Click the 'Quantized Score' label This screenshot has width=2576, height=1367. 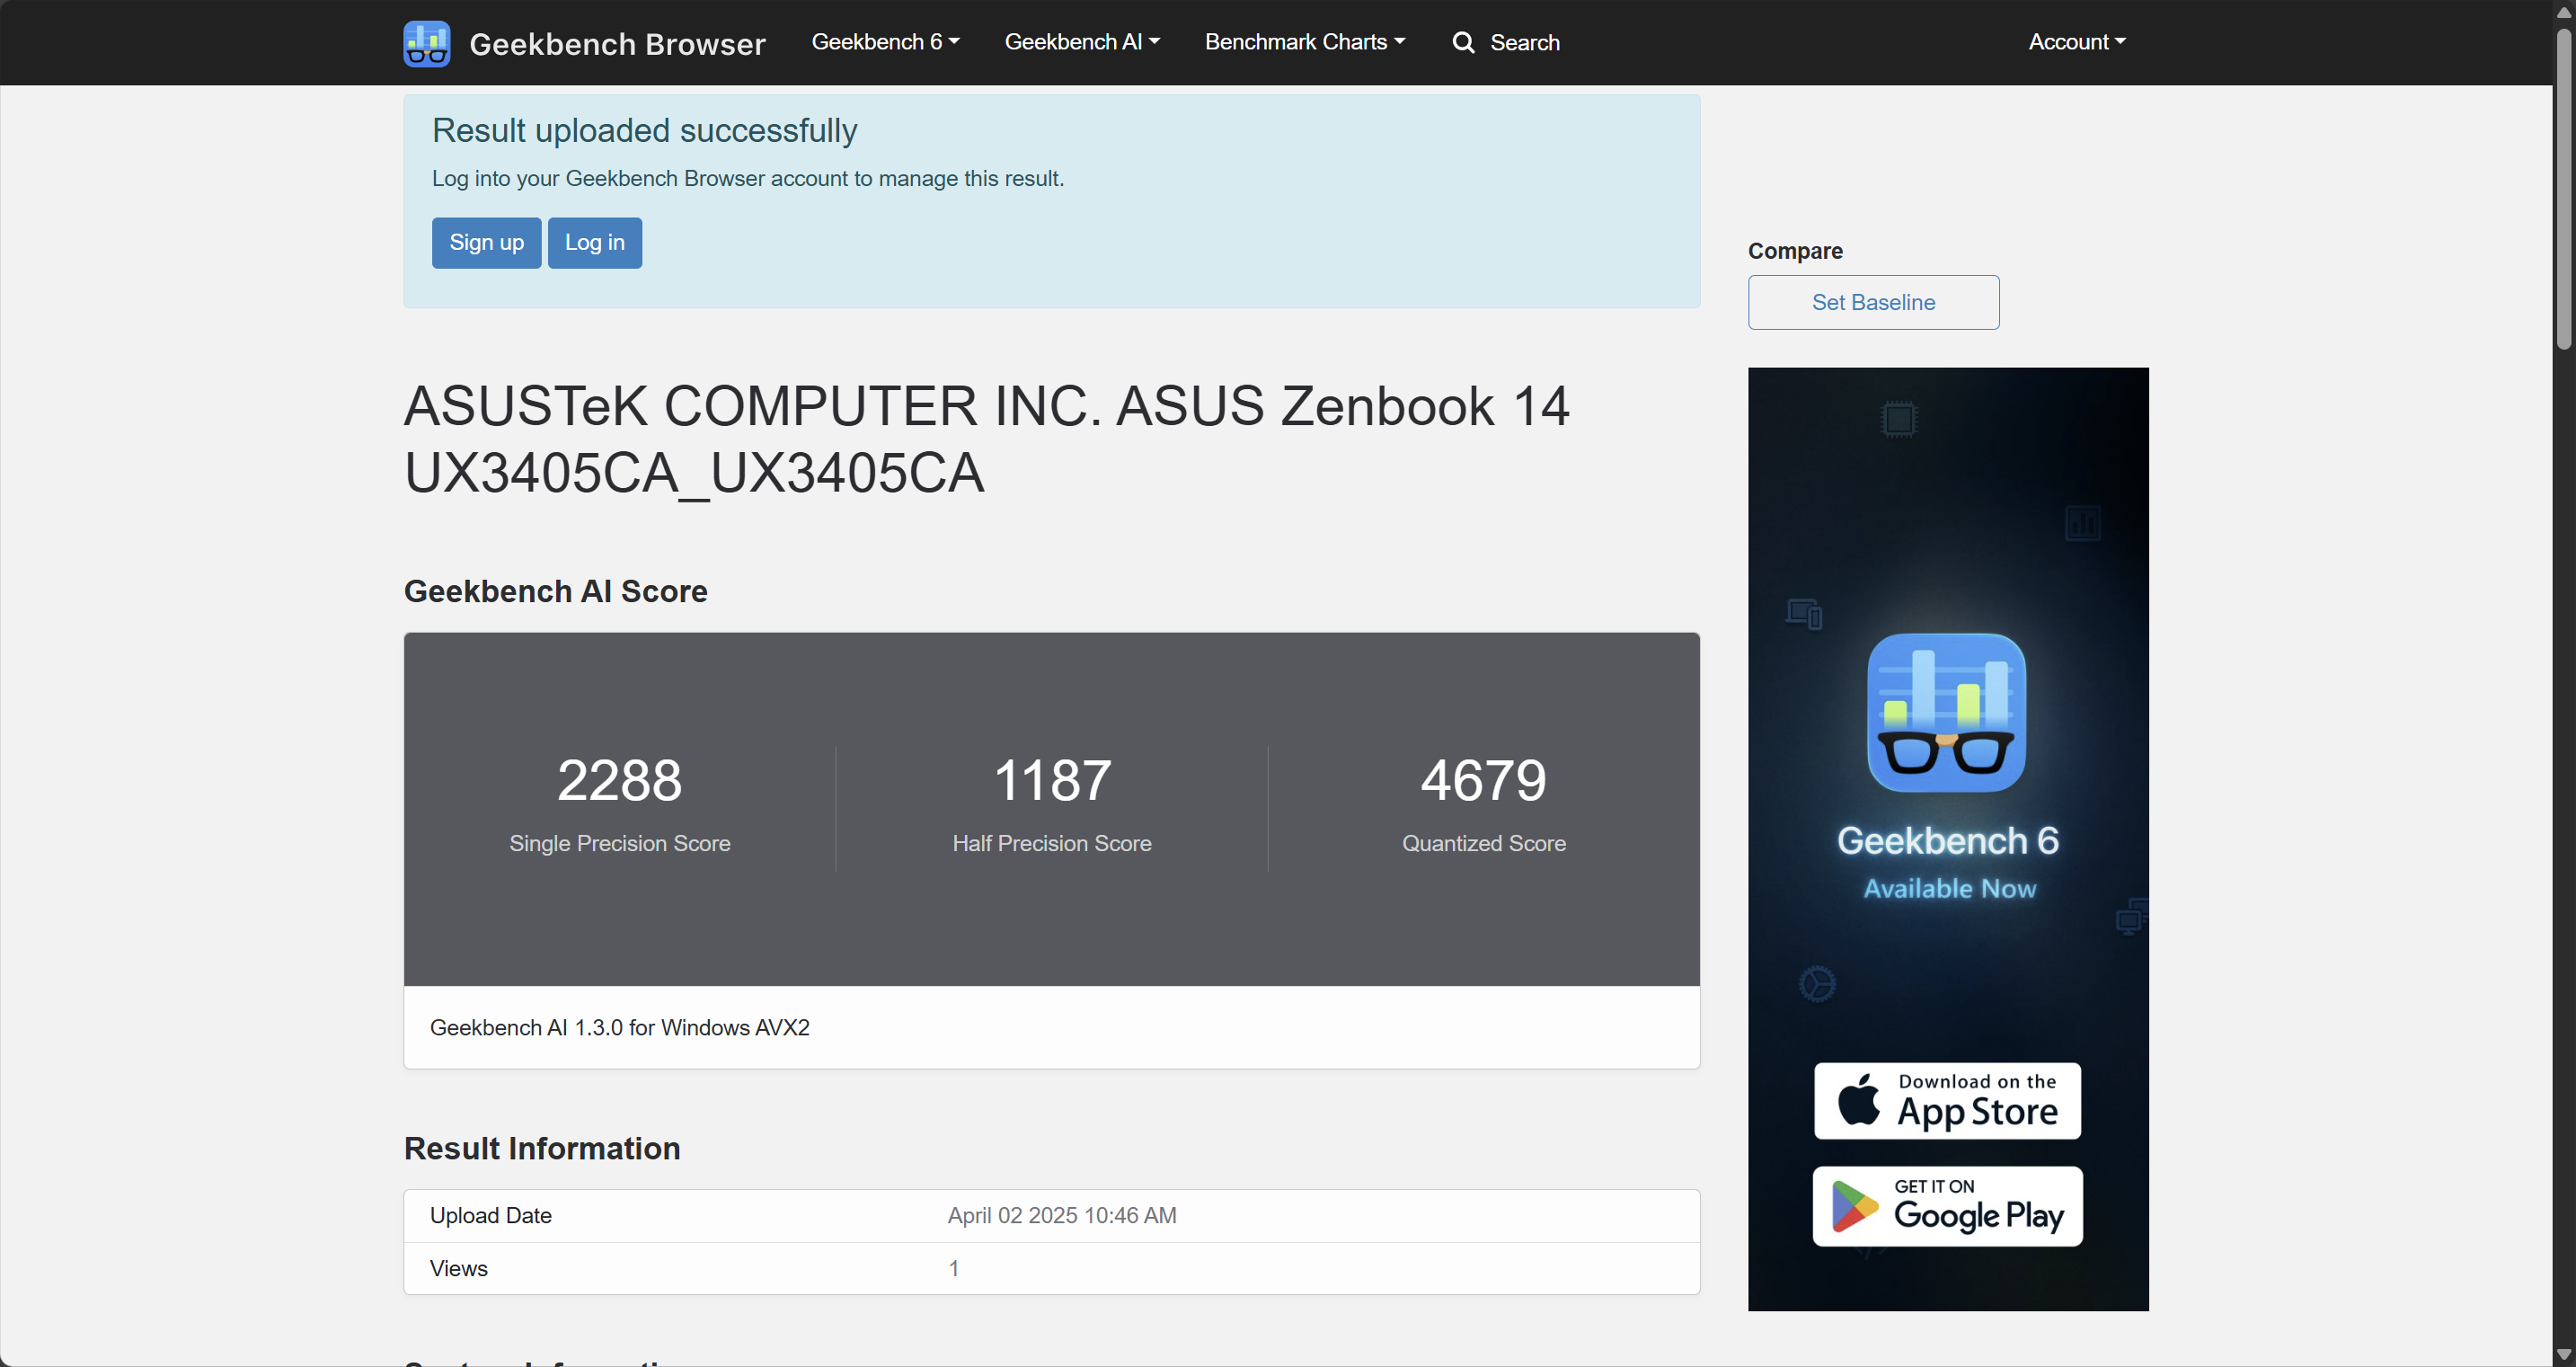tap(1483, 843)
